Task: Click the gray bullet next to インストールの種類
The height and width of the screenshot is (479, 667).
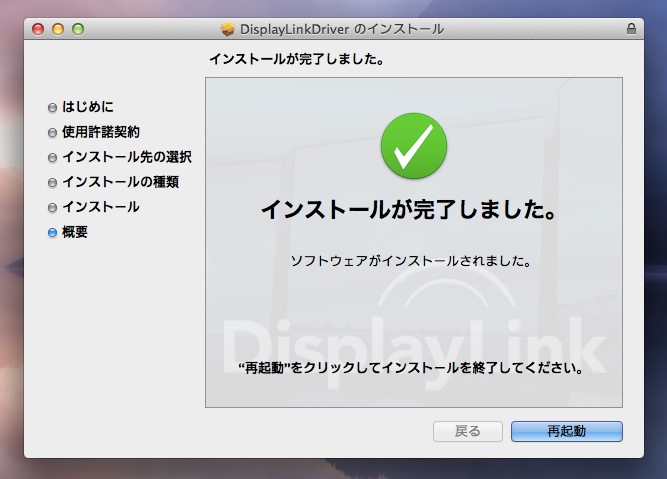Action: point(52,183)
